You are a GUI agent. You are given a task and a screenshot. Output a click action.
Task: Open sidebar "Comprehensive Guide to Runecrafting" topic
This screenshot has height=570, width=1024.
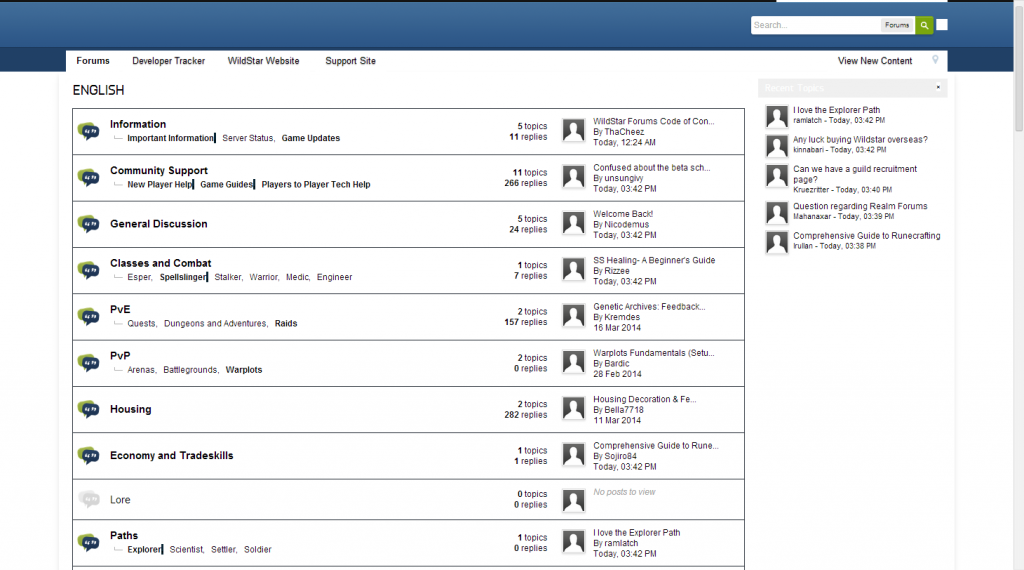867,235
